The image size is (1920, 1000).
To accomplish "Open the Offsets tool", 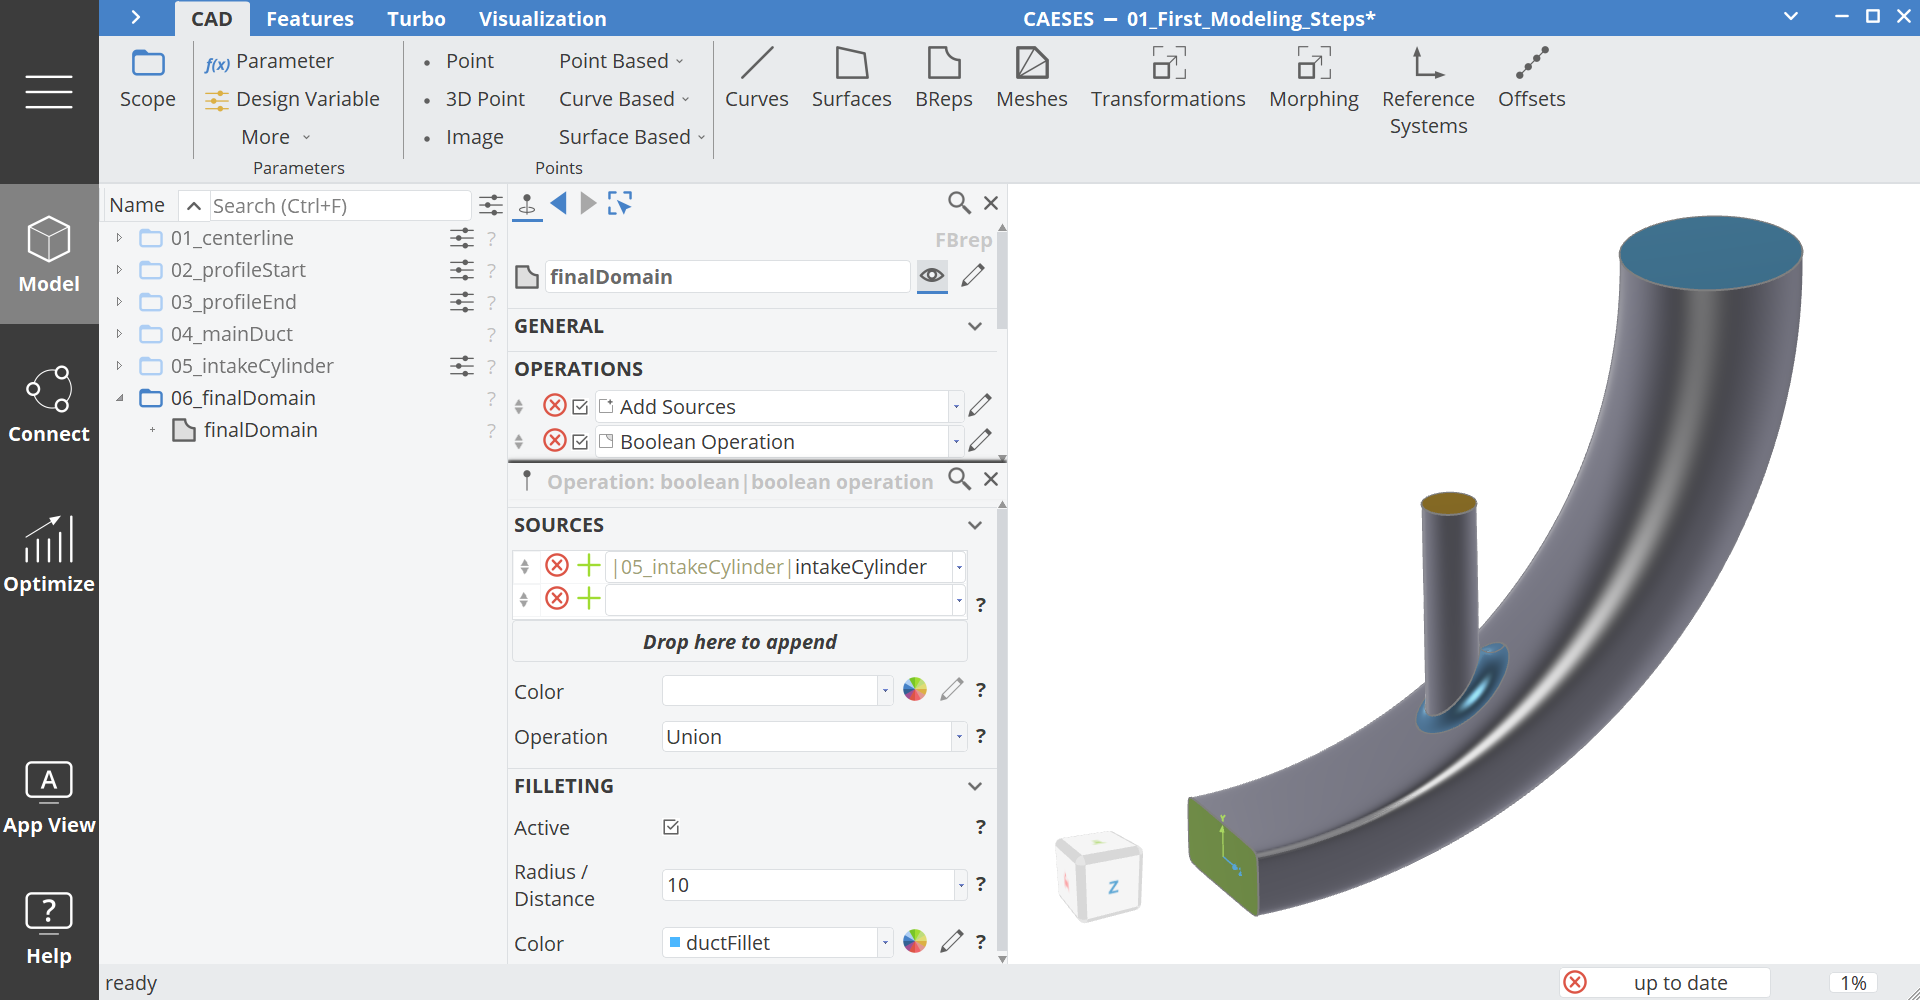I will point(1531,78).
